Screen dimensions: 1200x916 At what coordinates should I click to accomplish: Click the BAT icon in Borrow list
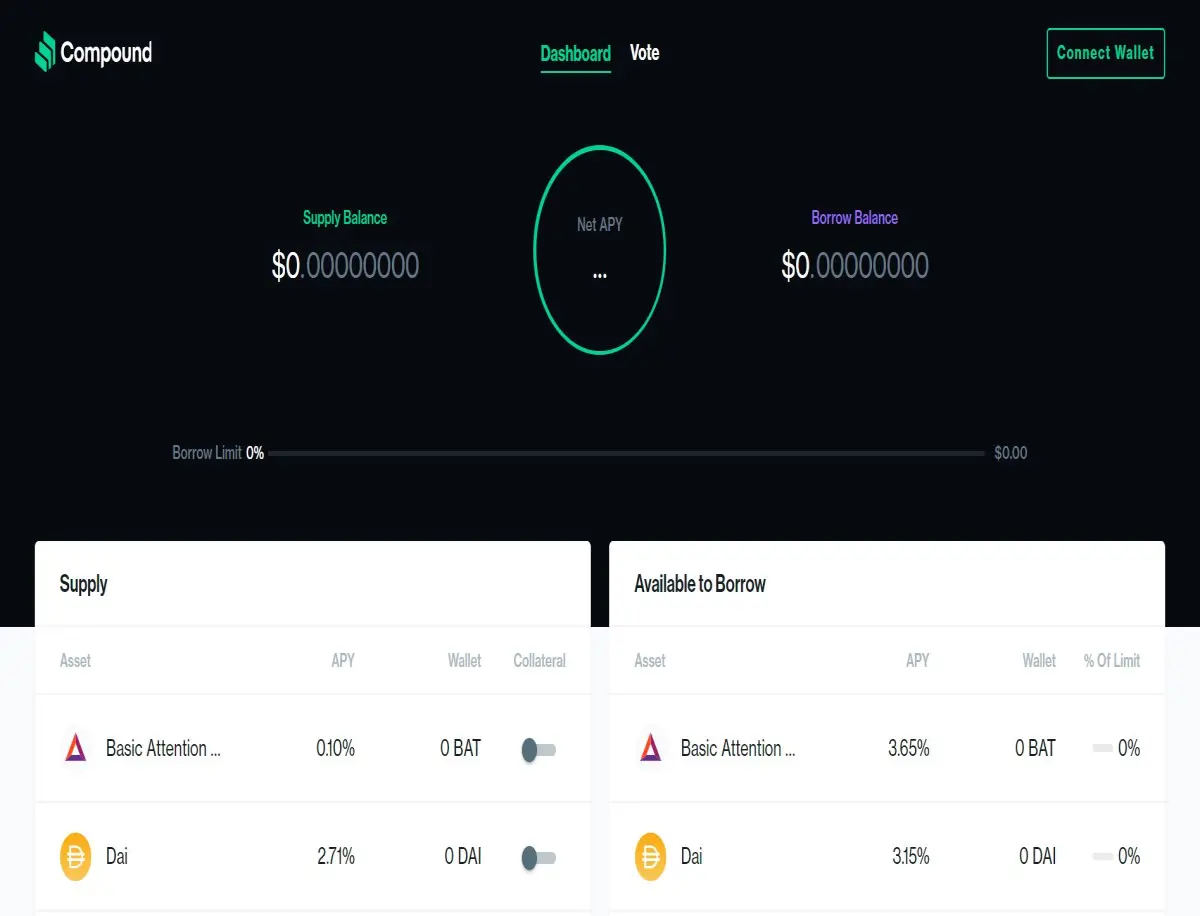pyautogui.click(x=650, y=748)
